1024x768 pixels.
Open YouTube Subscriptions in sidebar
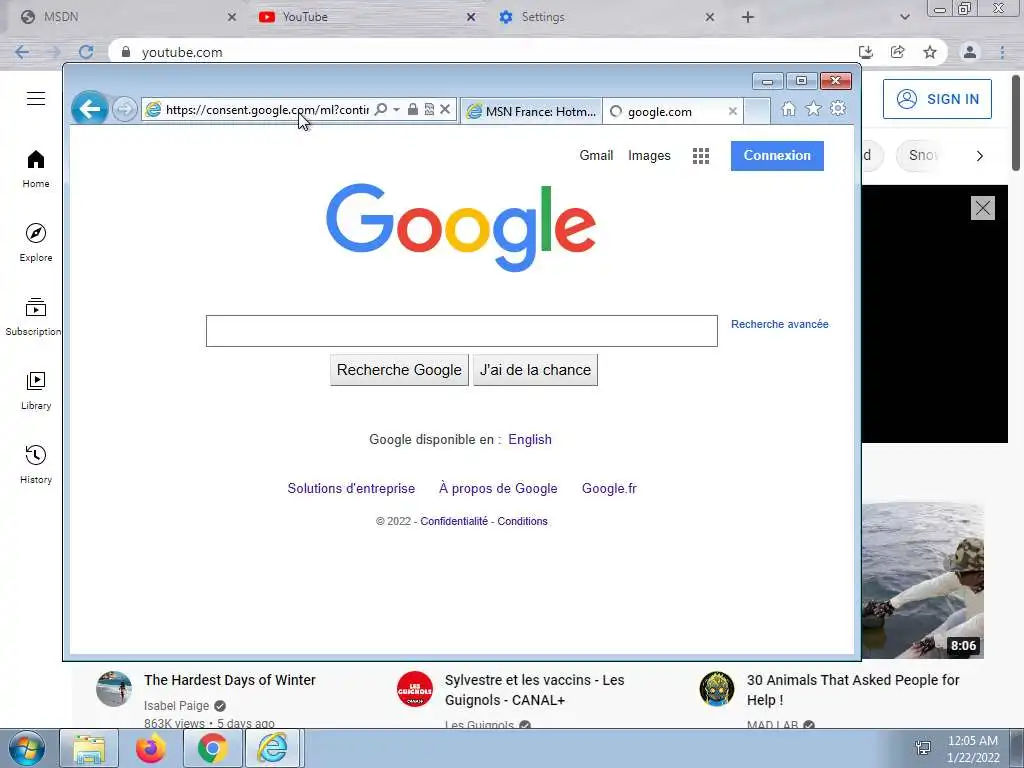pyautogui.click(x=34, y=317)
